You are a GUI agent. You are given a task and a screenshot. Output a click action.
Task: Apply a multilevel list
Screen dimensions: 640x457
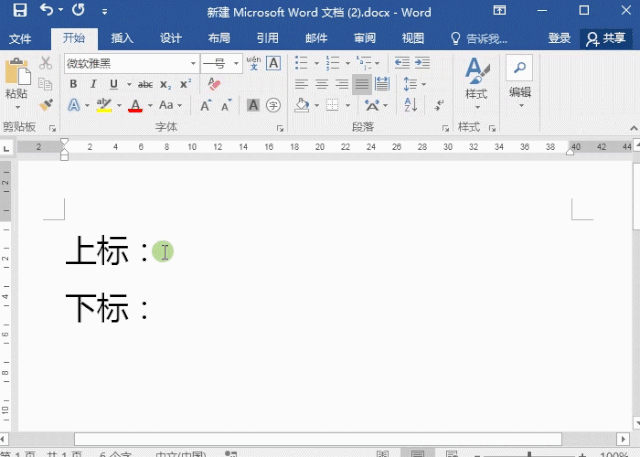pos(364,63)
